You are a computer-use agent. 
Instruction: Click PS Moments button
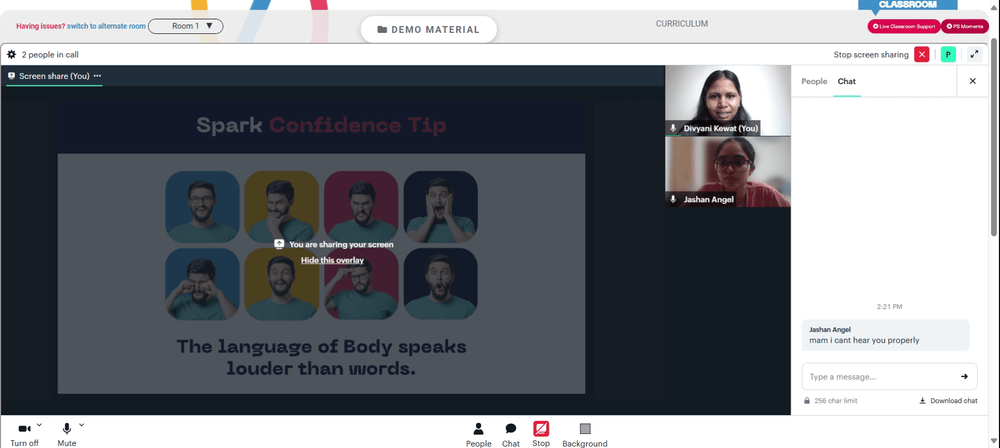click(x=964, y=26)
